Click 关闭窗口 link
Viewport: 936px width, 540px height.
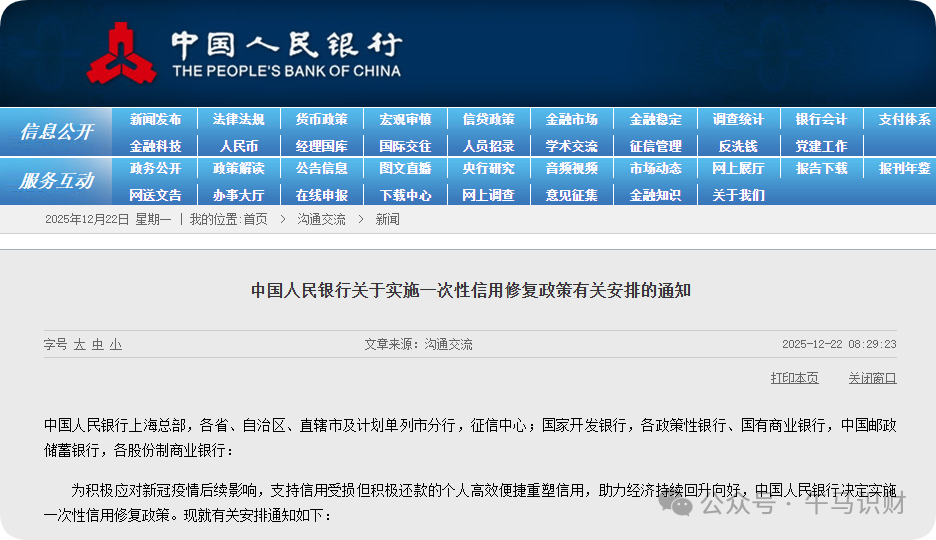pyautogui.click(x=872, y=378)
